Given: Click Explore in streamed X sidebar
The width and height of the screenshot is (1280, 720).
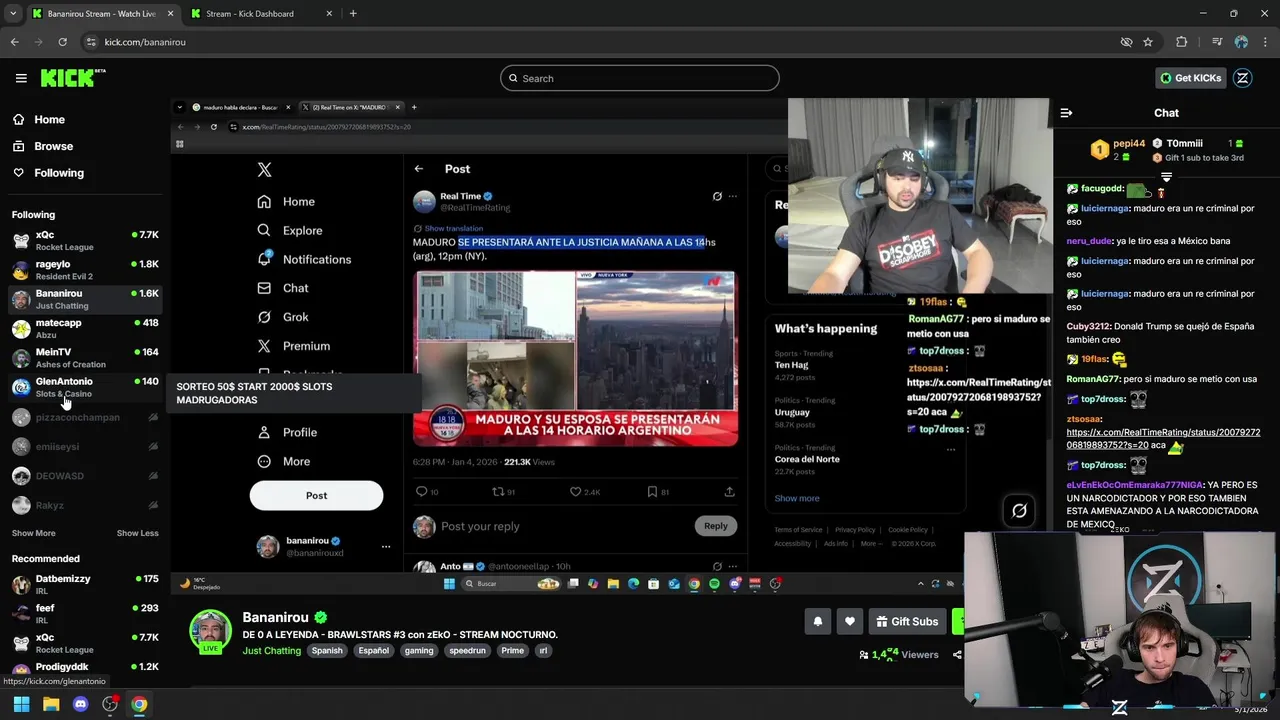Looking at the screenshot, I should 290,231.
